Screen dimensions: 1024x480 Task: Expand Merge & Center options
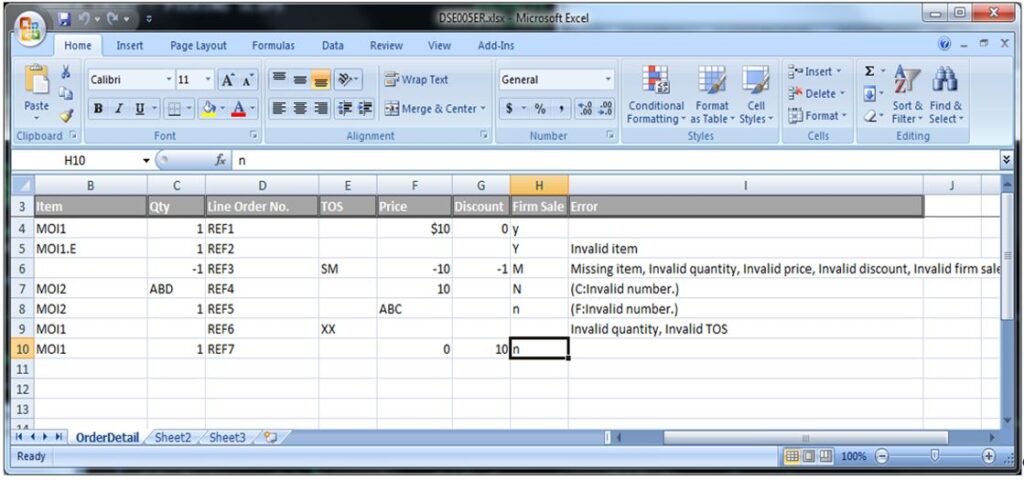(483, 109)
